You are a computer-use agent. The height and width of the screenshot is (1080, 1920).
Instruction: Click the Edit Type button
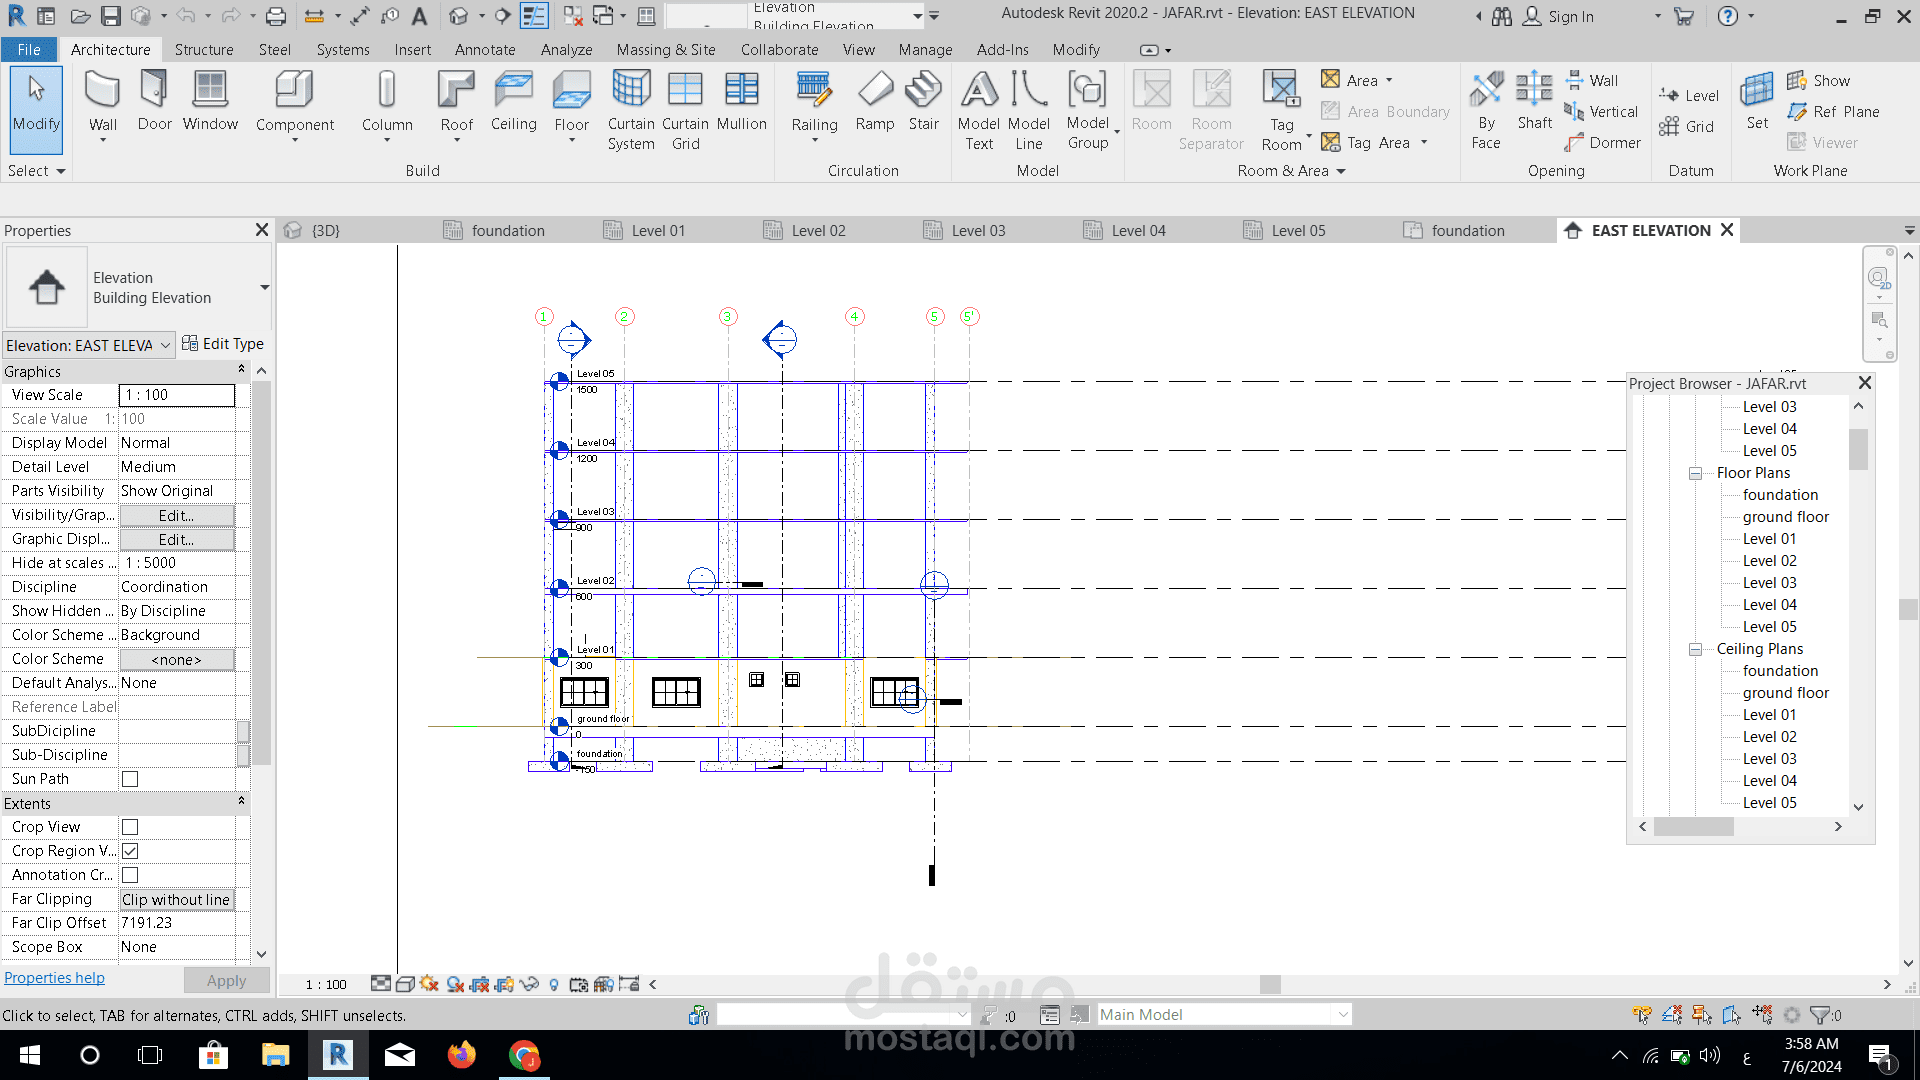[x=223, y=344]
